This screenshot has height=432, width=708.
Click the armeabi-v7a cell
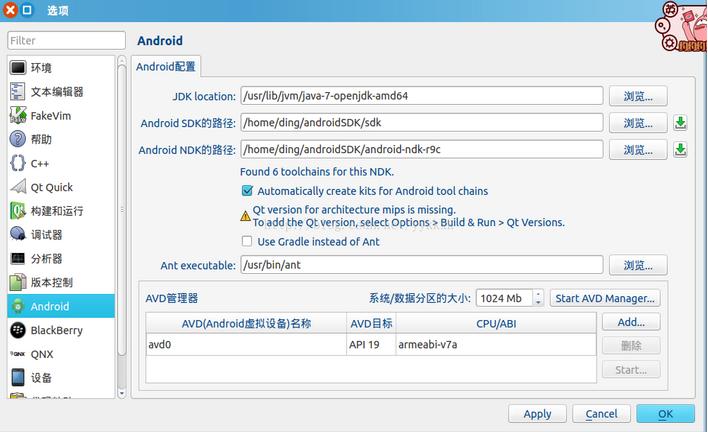(496, 344)
